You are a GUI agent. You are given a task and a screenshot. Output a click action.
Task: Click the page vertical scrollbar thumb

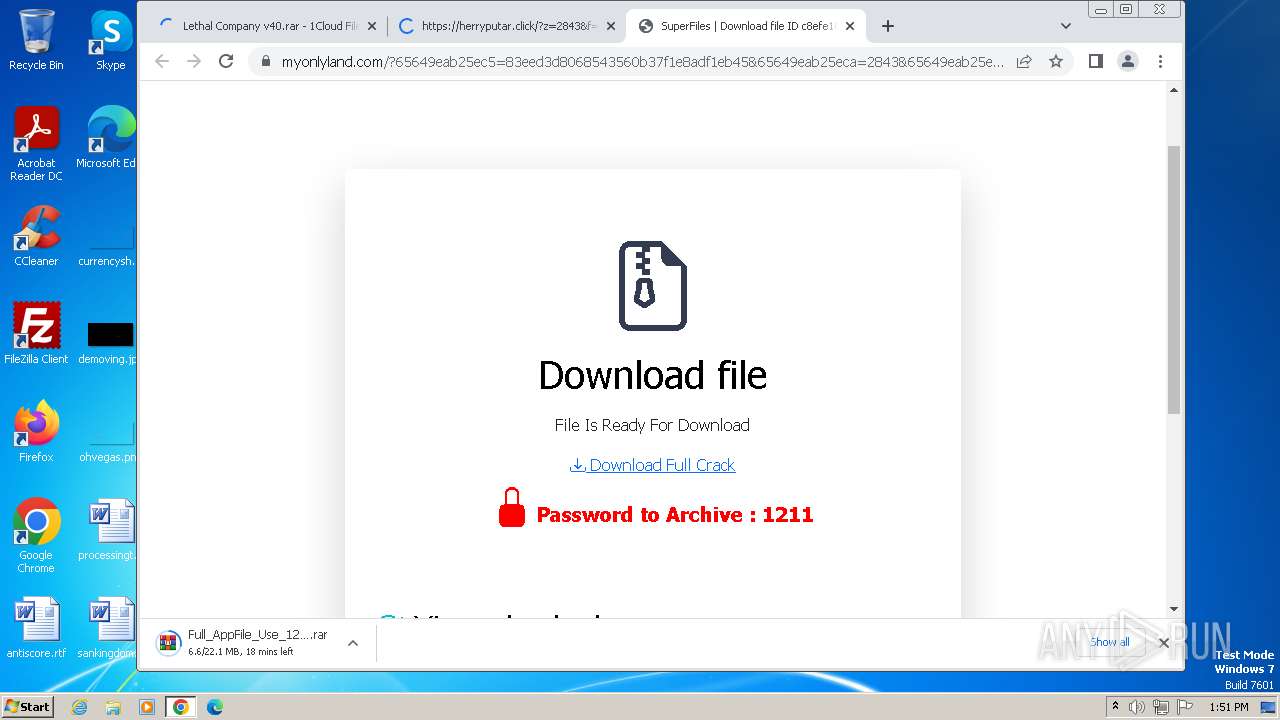(x=1174, y=280)
